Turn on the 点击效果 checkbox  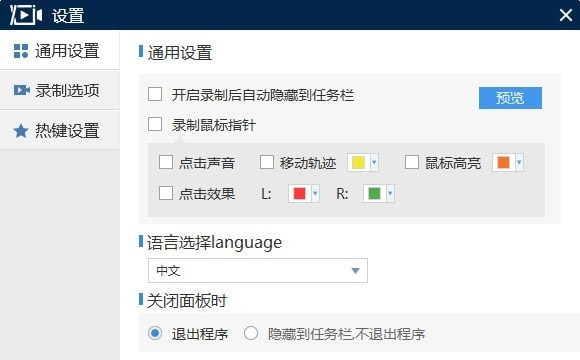(x=166, y=193)
